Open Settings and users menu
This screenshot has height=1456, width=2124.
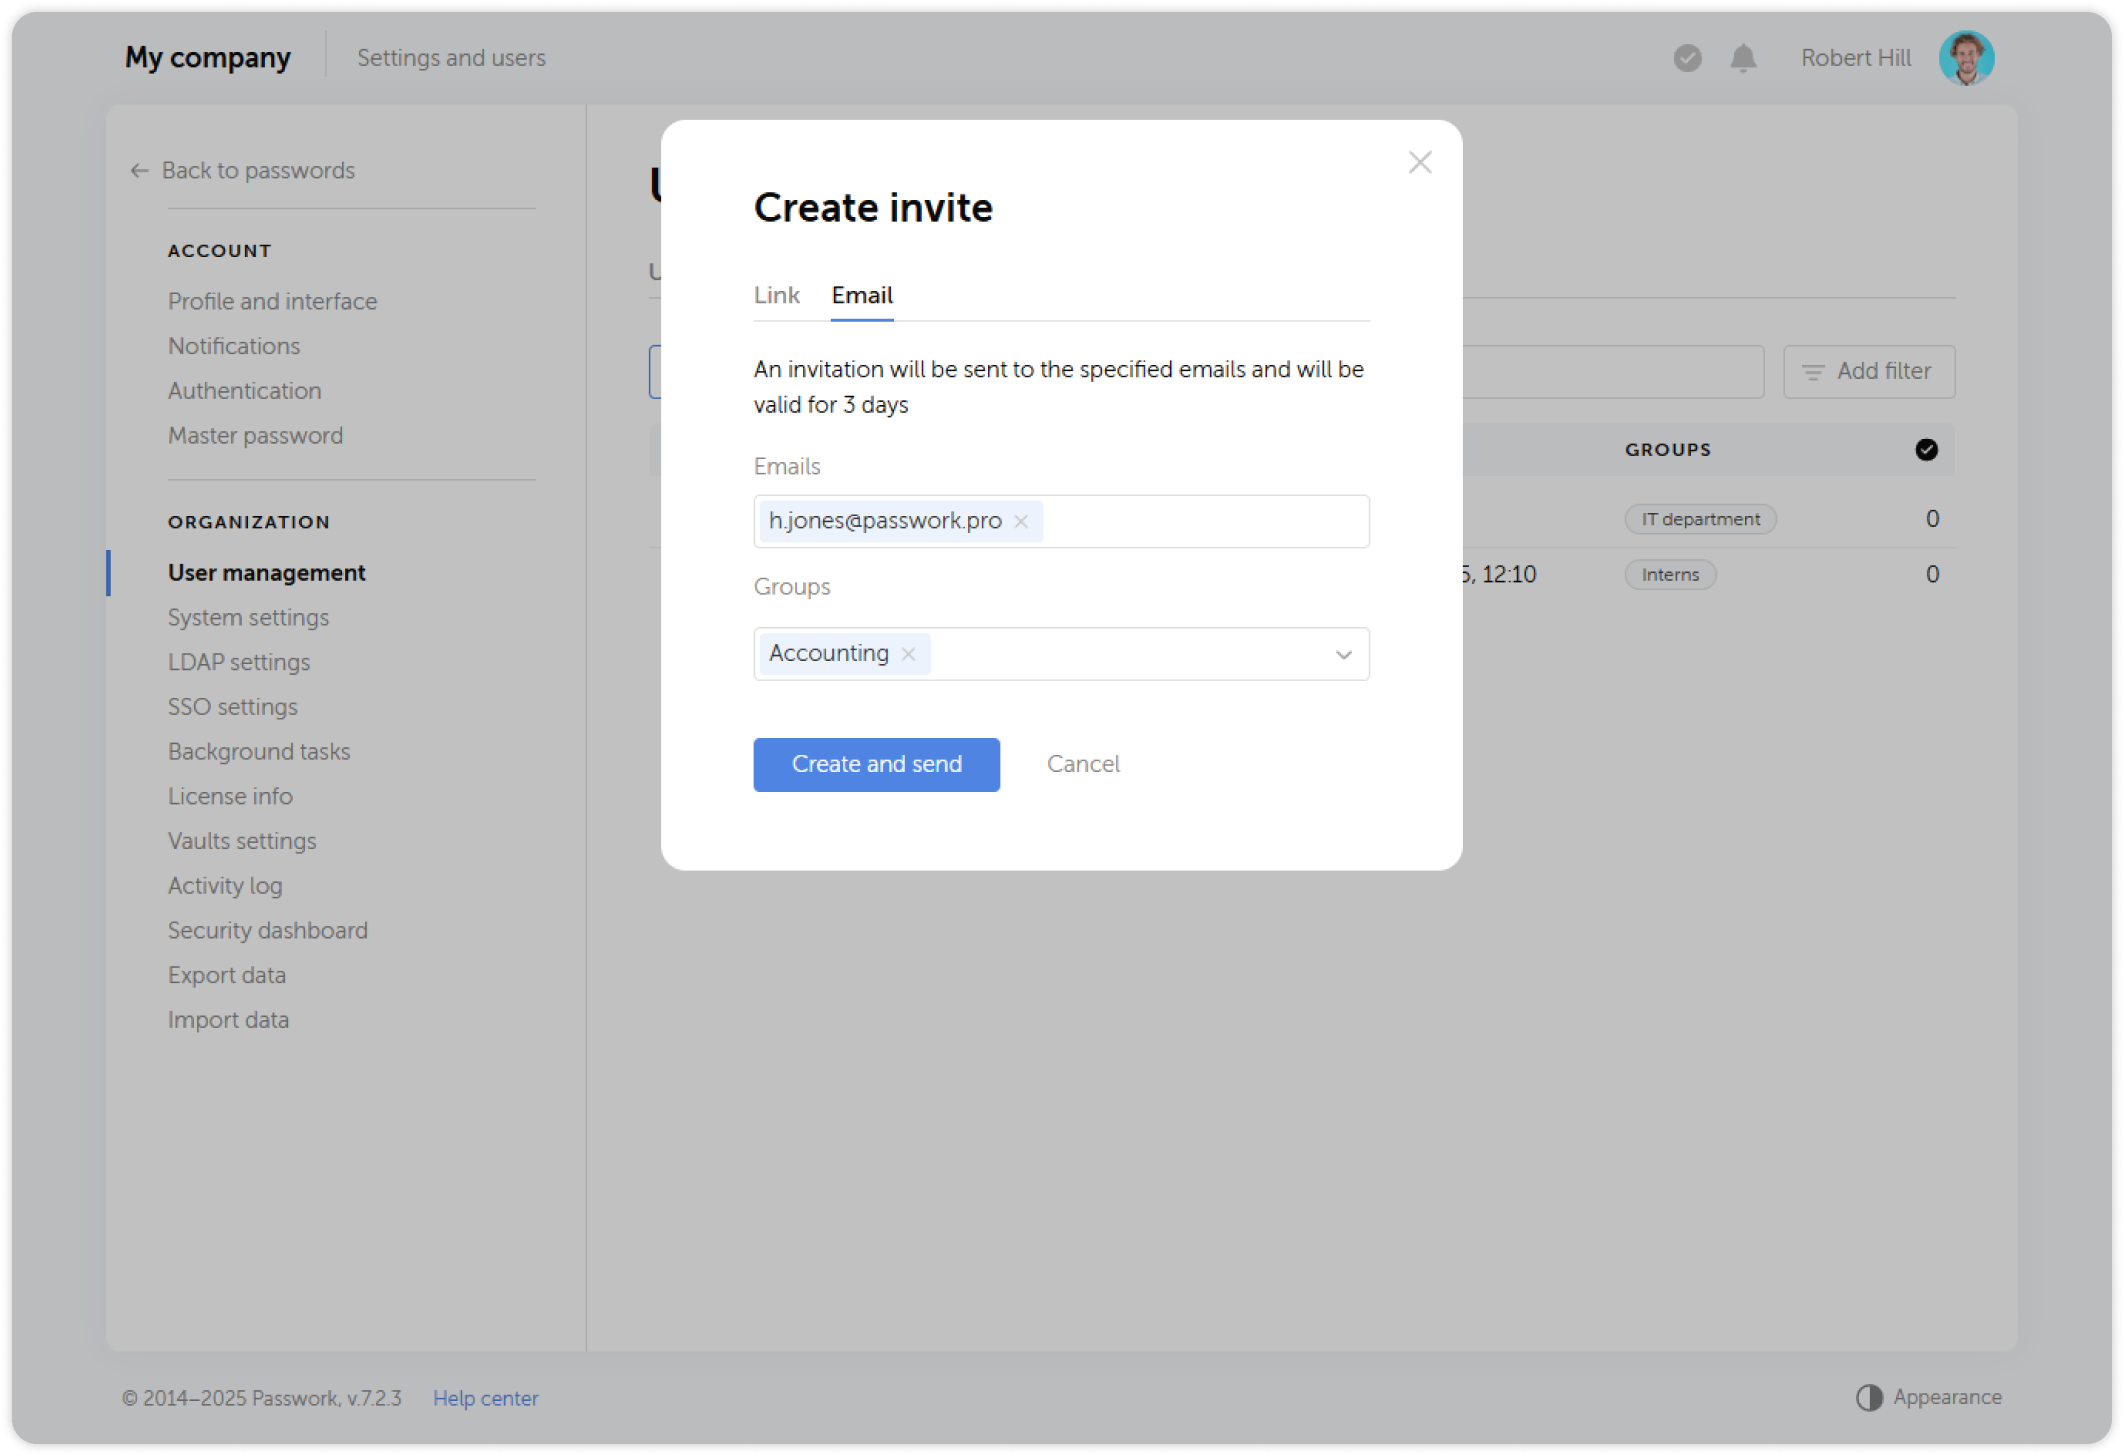(x=451, y=57)
